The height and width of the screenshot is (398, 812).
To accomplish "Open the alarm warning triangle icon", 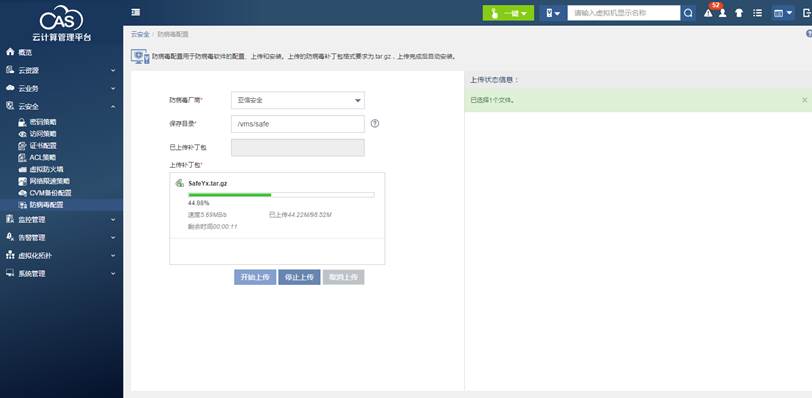I will pos(708,13).
